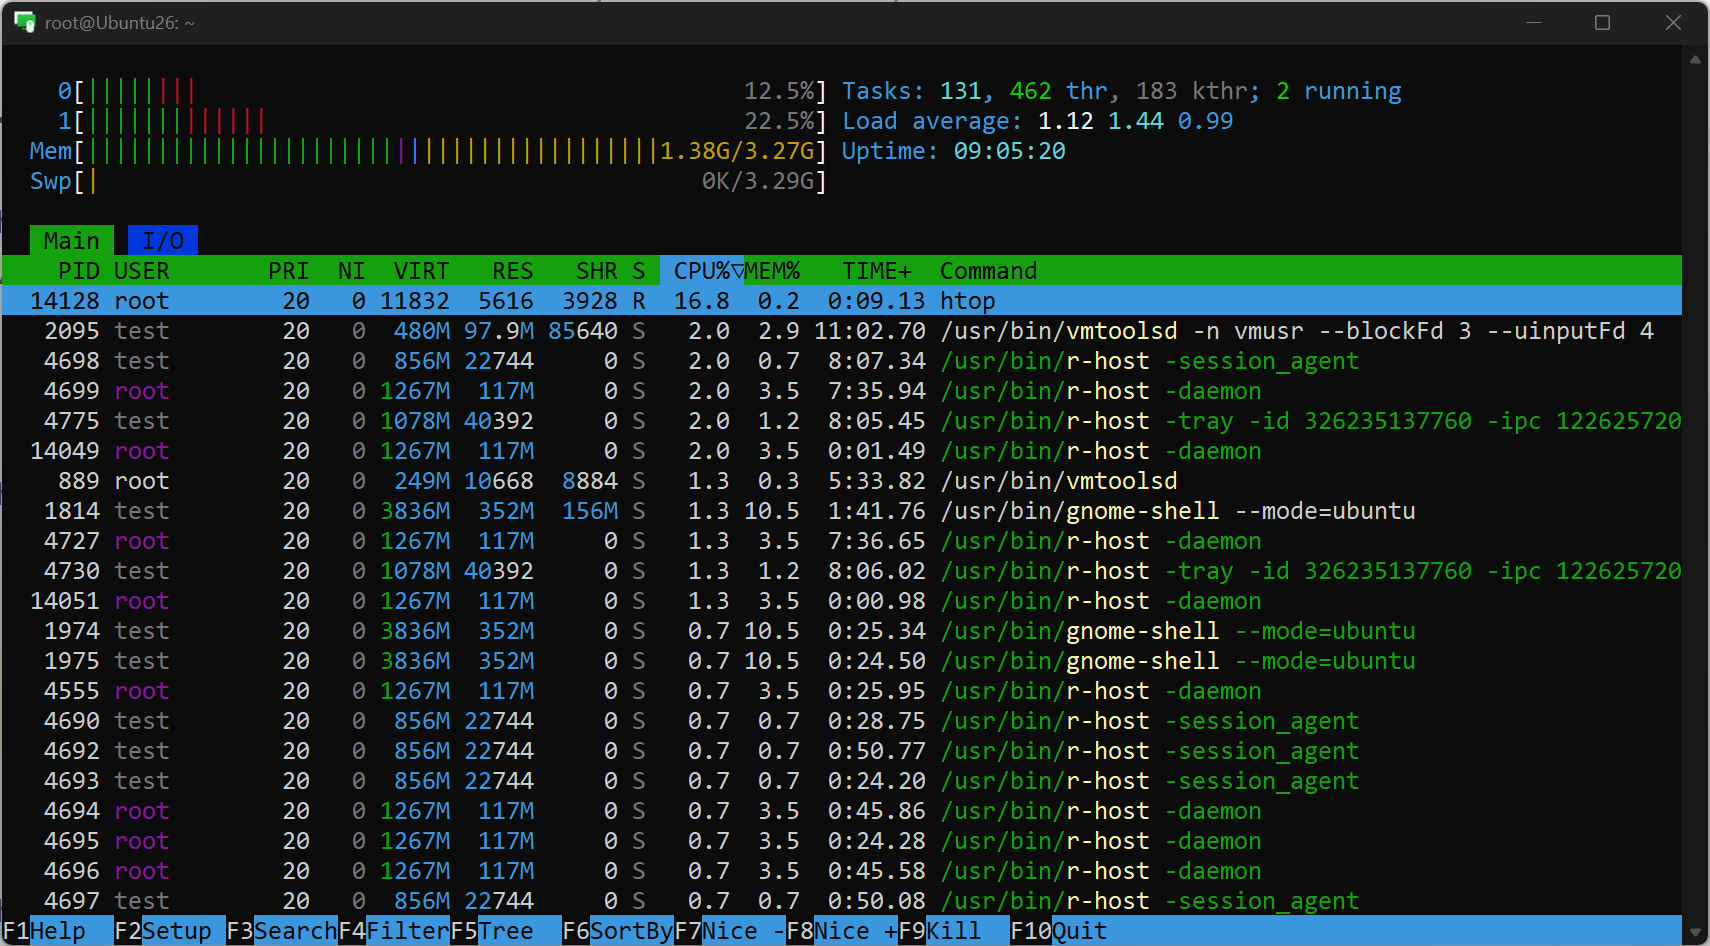
Task: Sort by the SHR column header
Action: tap(596, 271)
